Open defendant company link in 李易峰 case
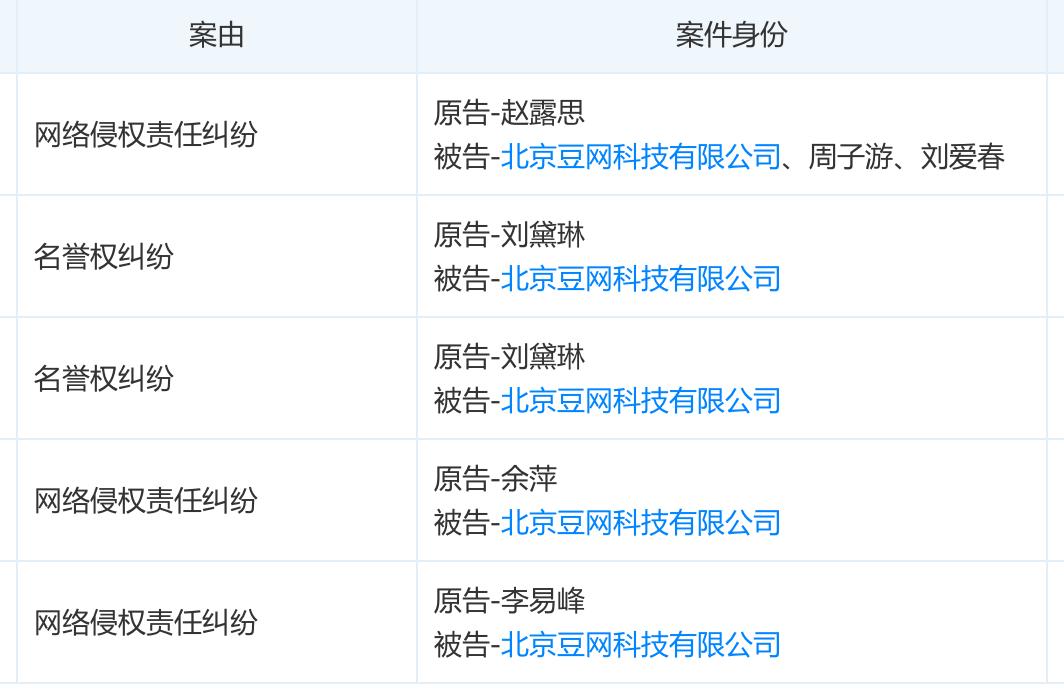The image size is (1064, 698). pyautogui.click(x=640, y=644)
